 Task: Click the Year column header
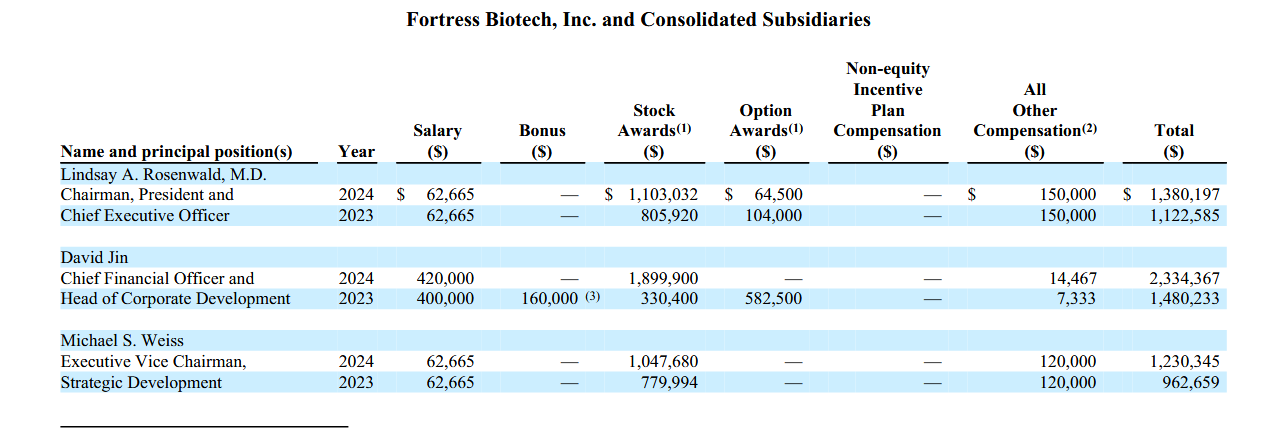click(x=356, y=152)
